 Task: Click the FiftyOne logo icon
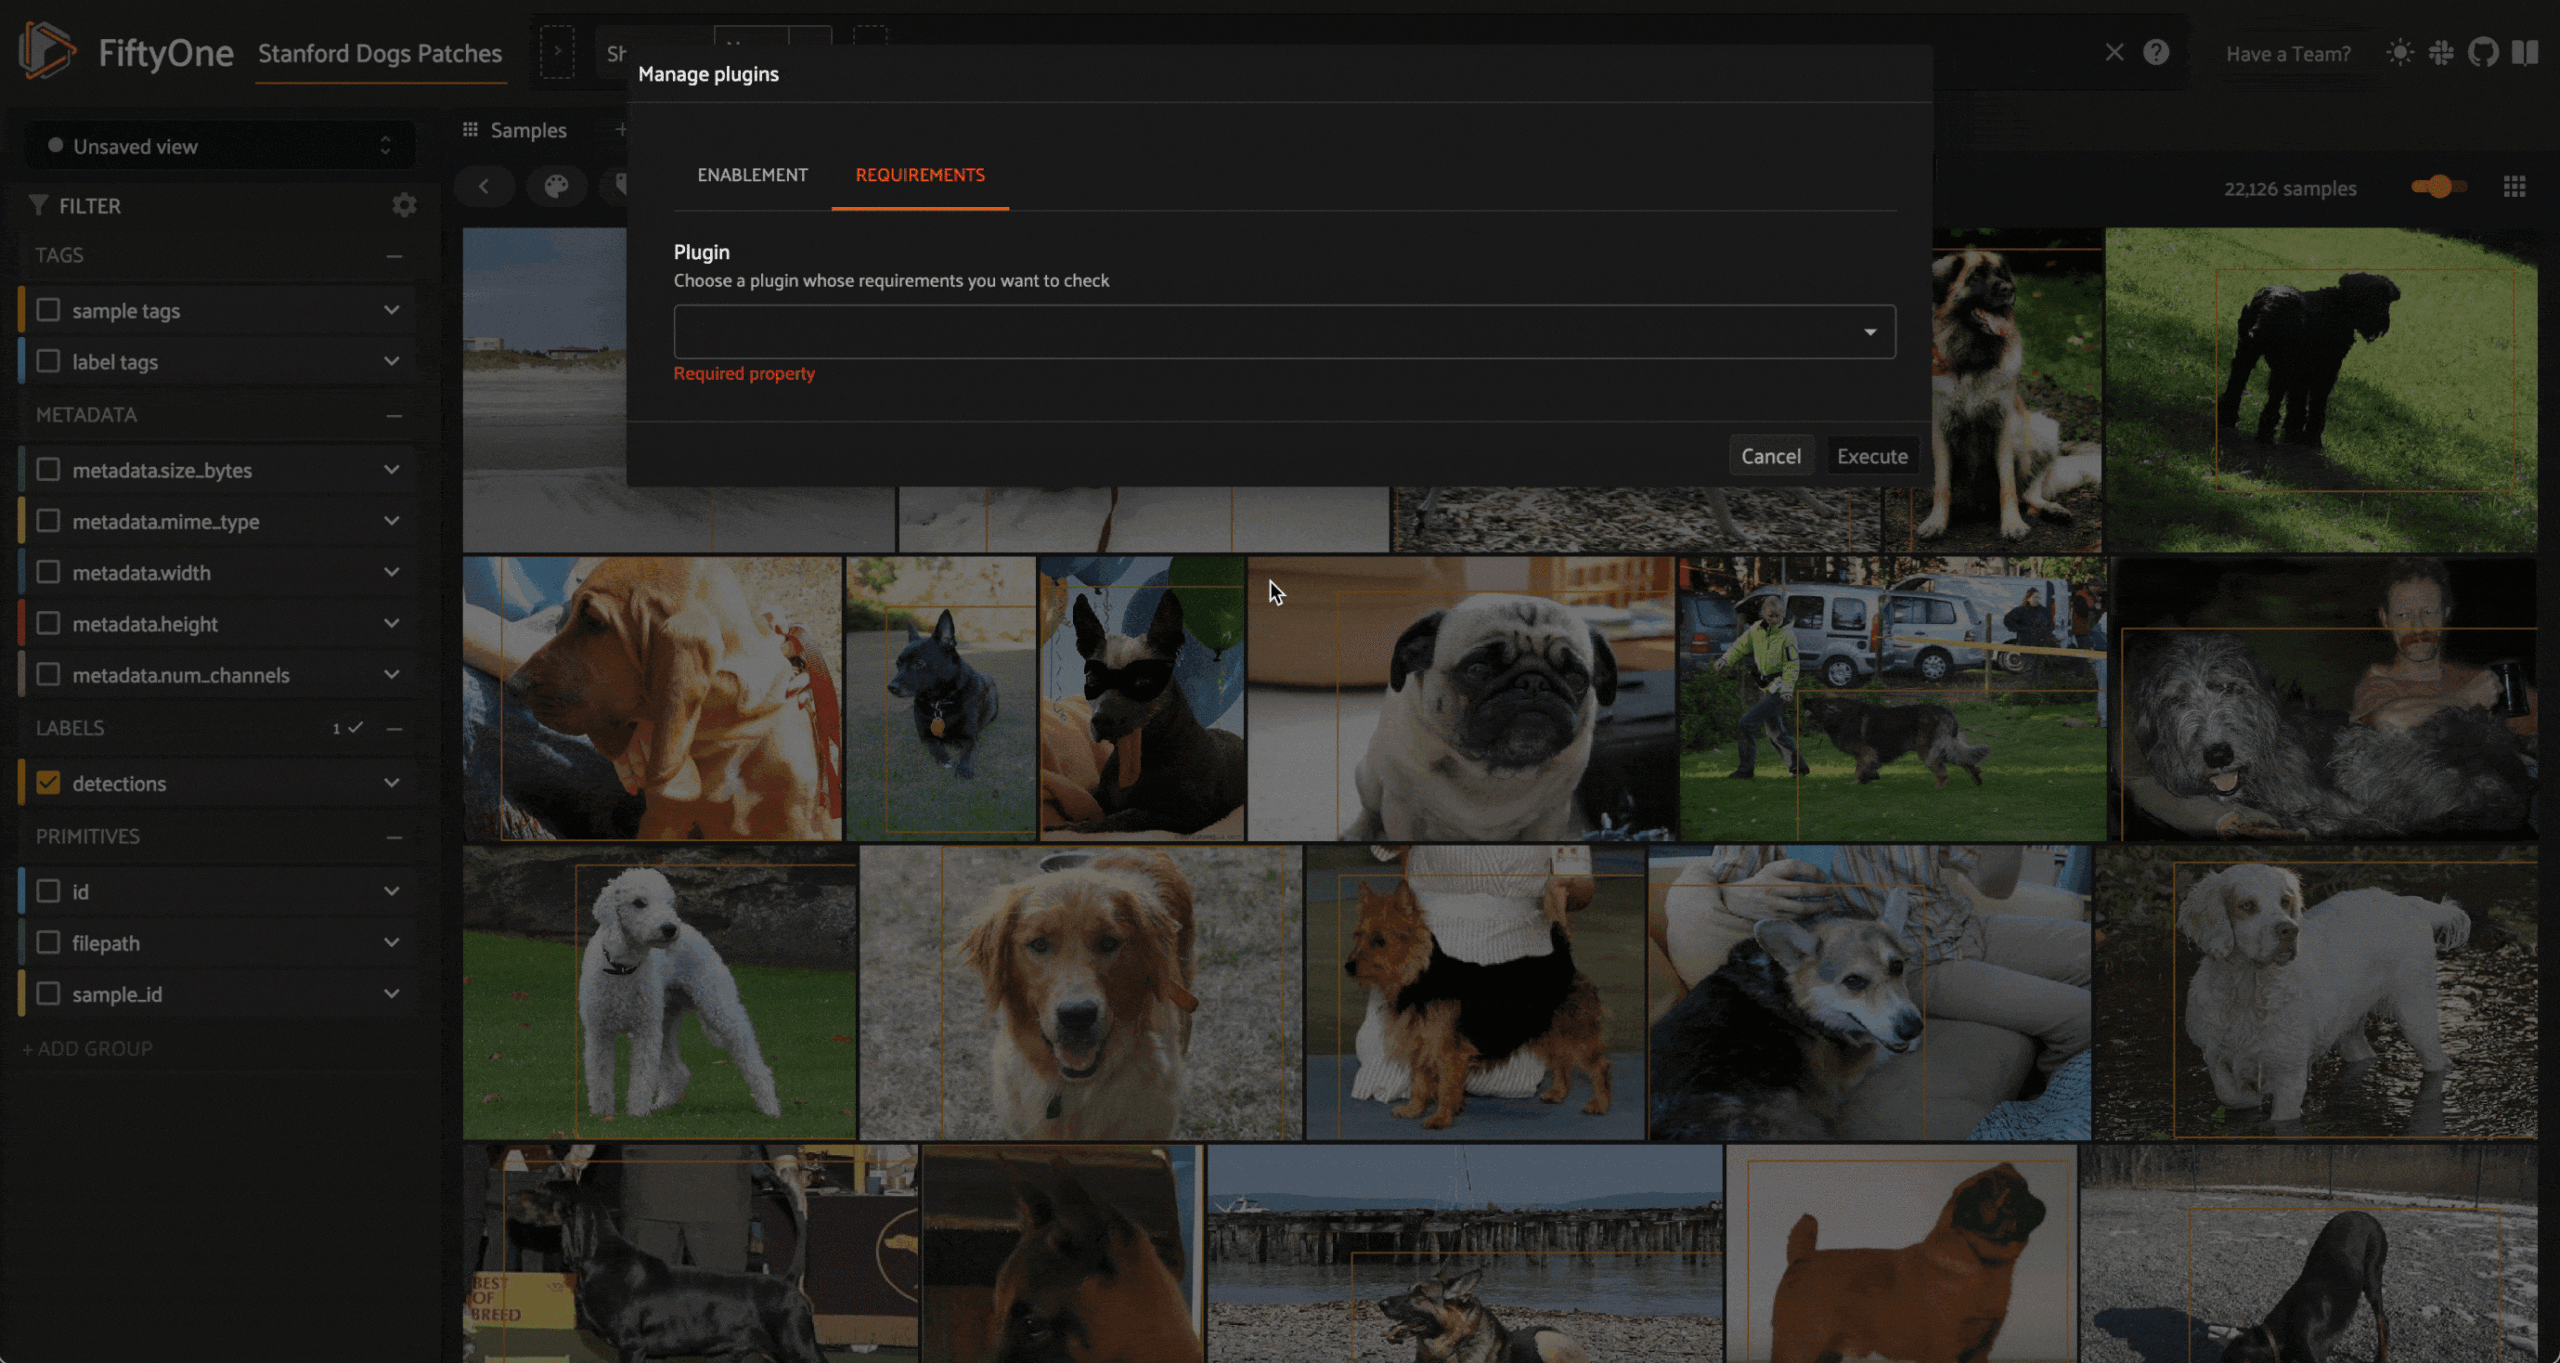[47, 50]
